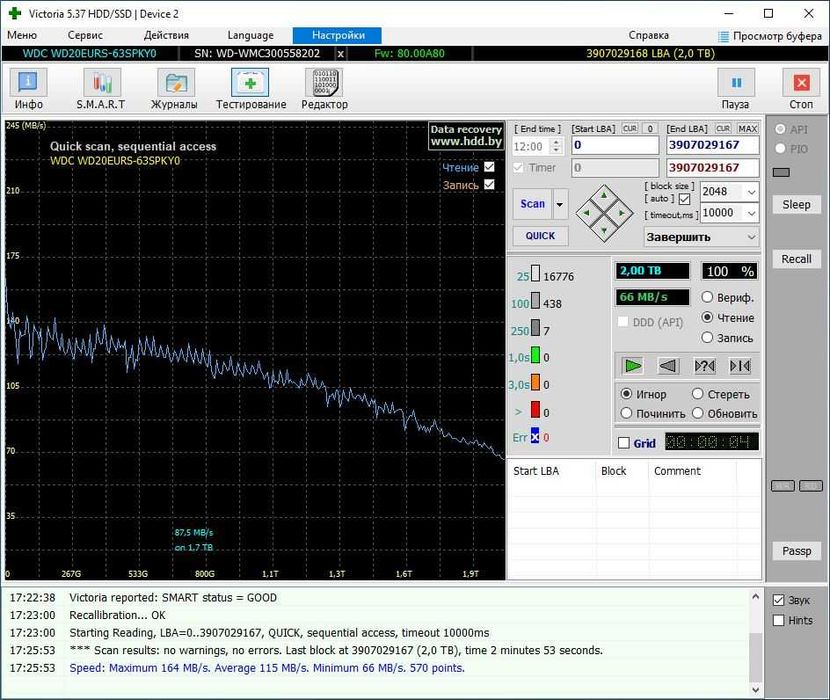The width and height of the screenshot is (830, 700).
Task: Click the green forward play scan button
Action: 632,366
